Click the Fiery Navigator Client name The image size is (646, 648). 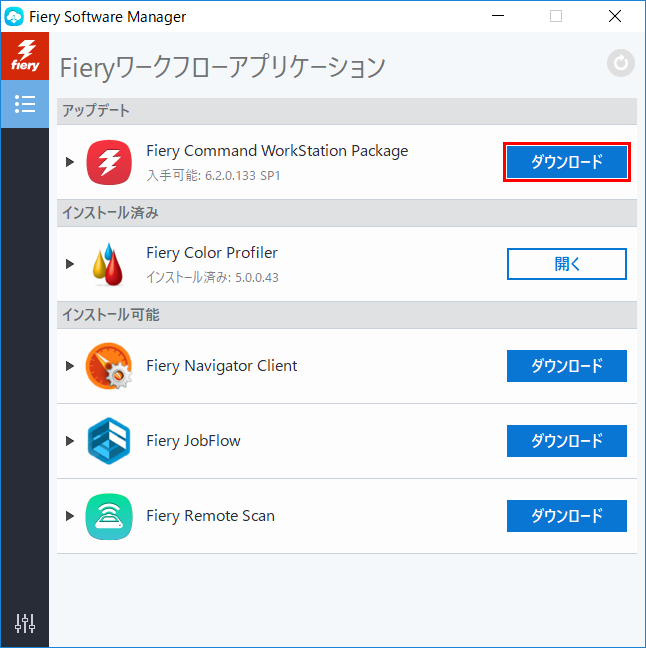[x=222, y=366]
